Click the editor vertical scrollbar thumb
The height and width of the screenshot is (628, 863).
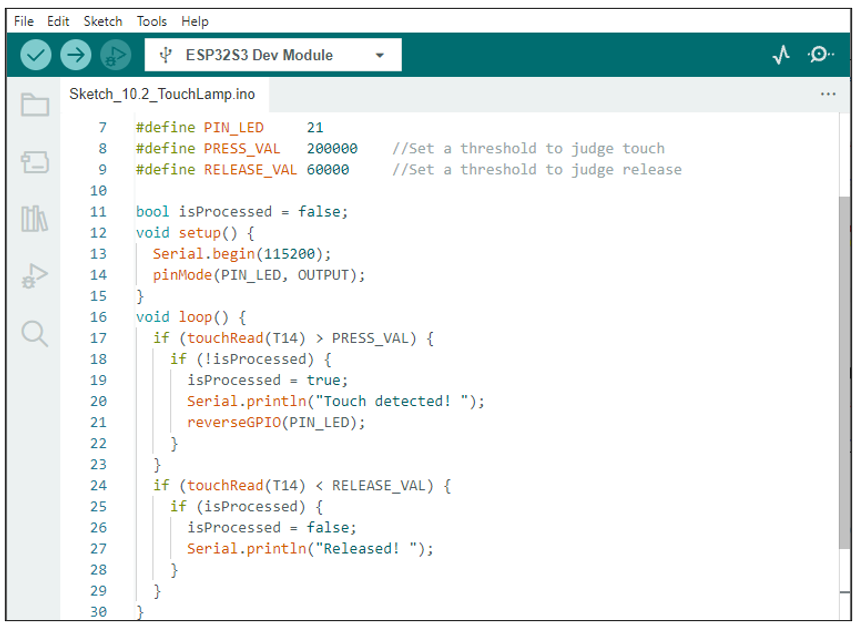[x=844, y=372]
